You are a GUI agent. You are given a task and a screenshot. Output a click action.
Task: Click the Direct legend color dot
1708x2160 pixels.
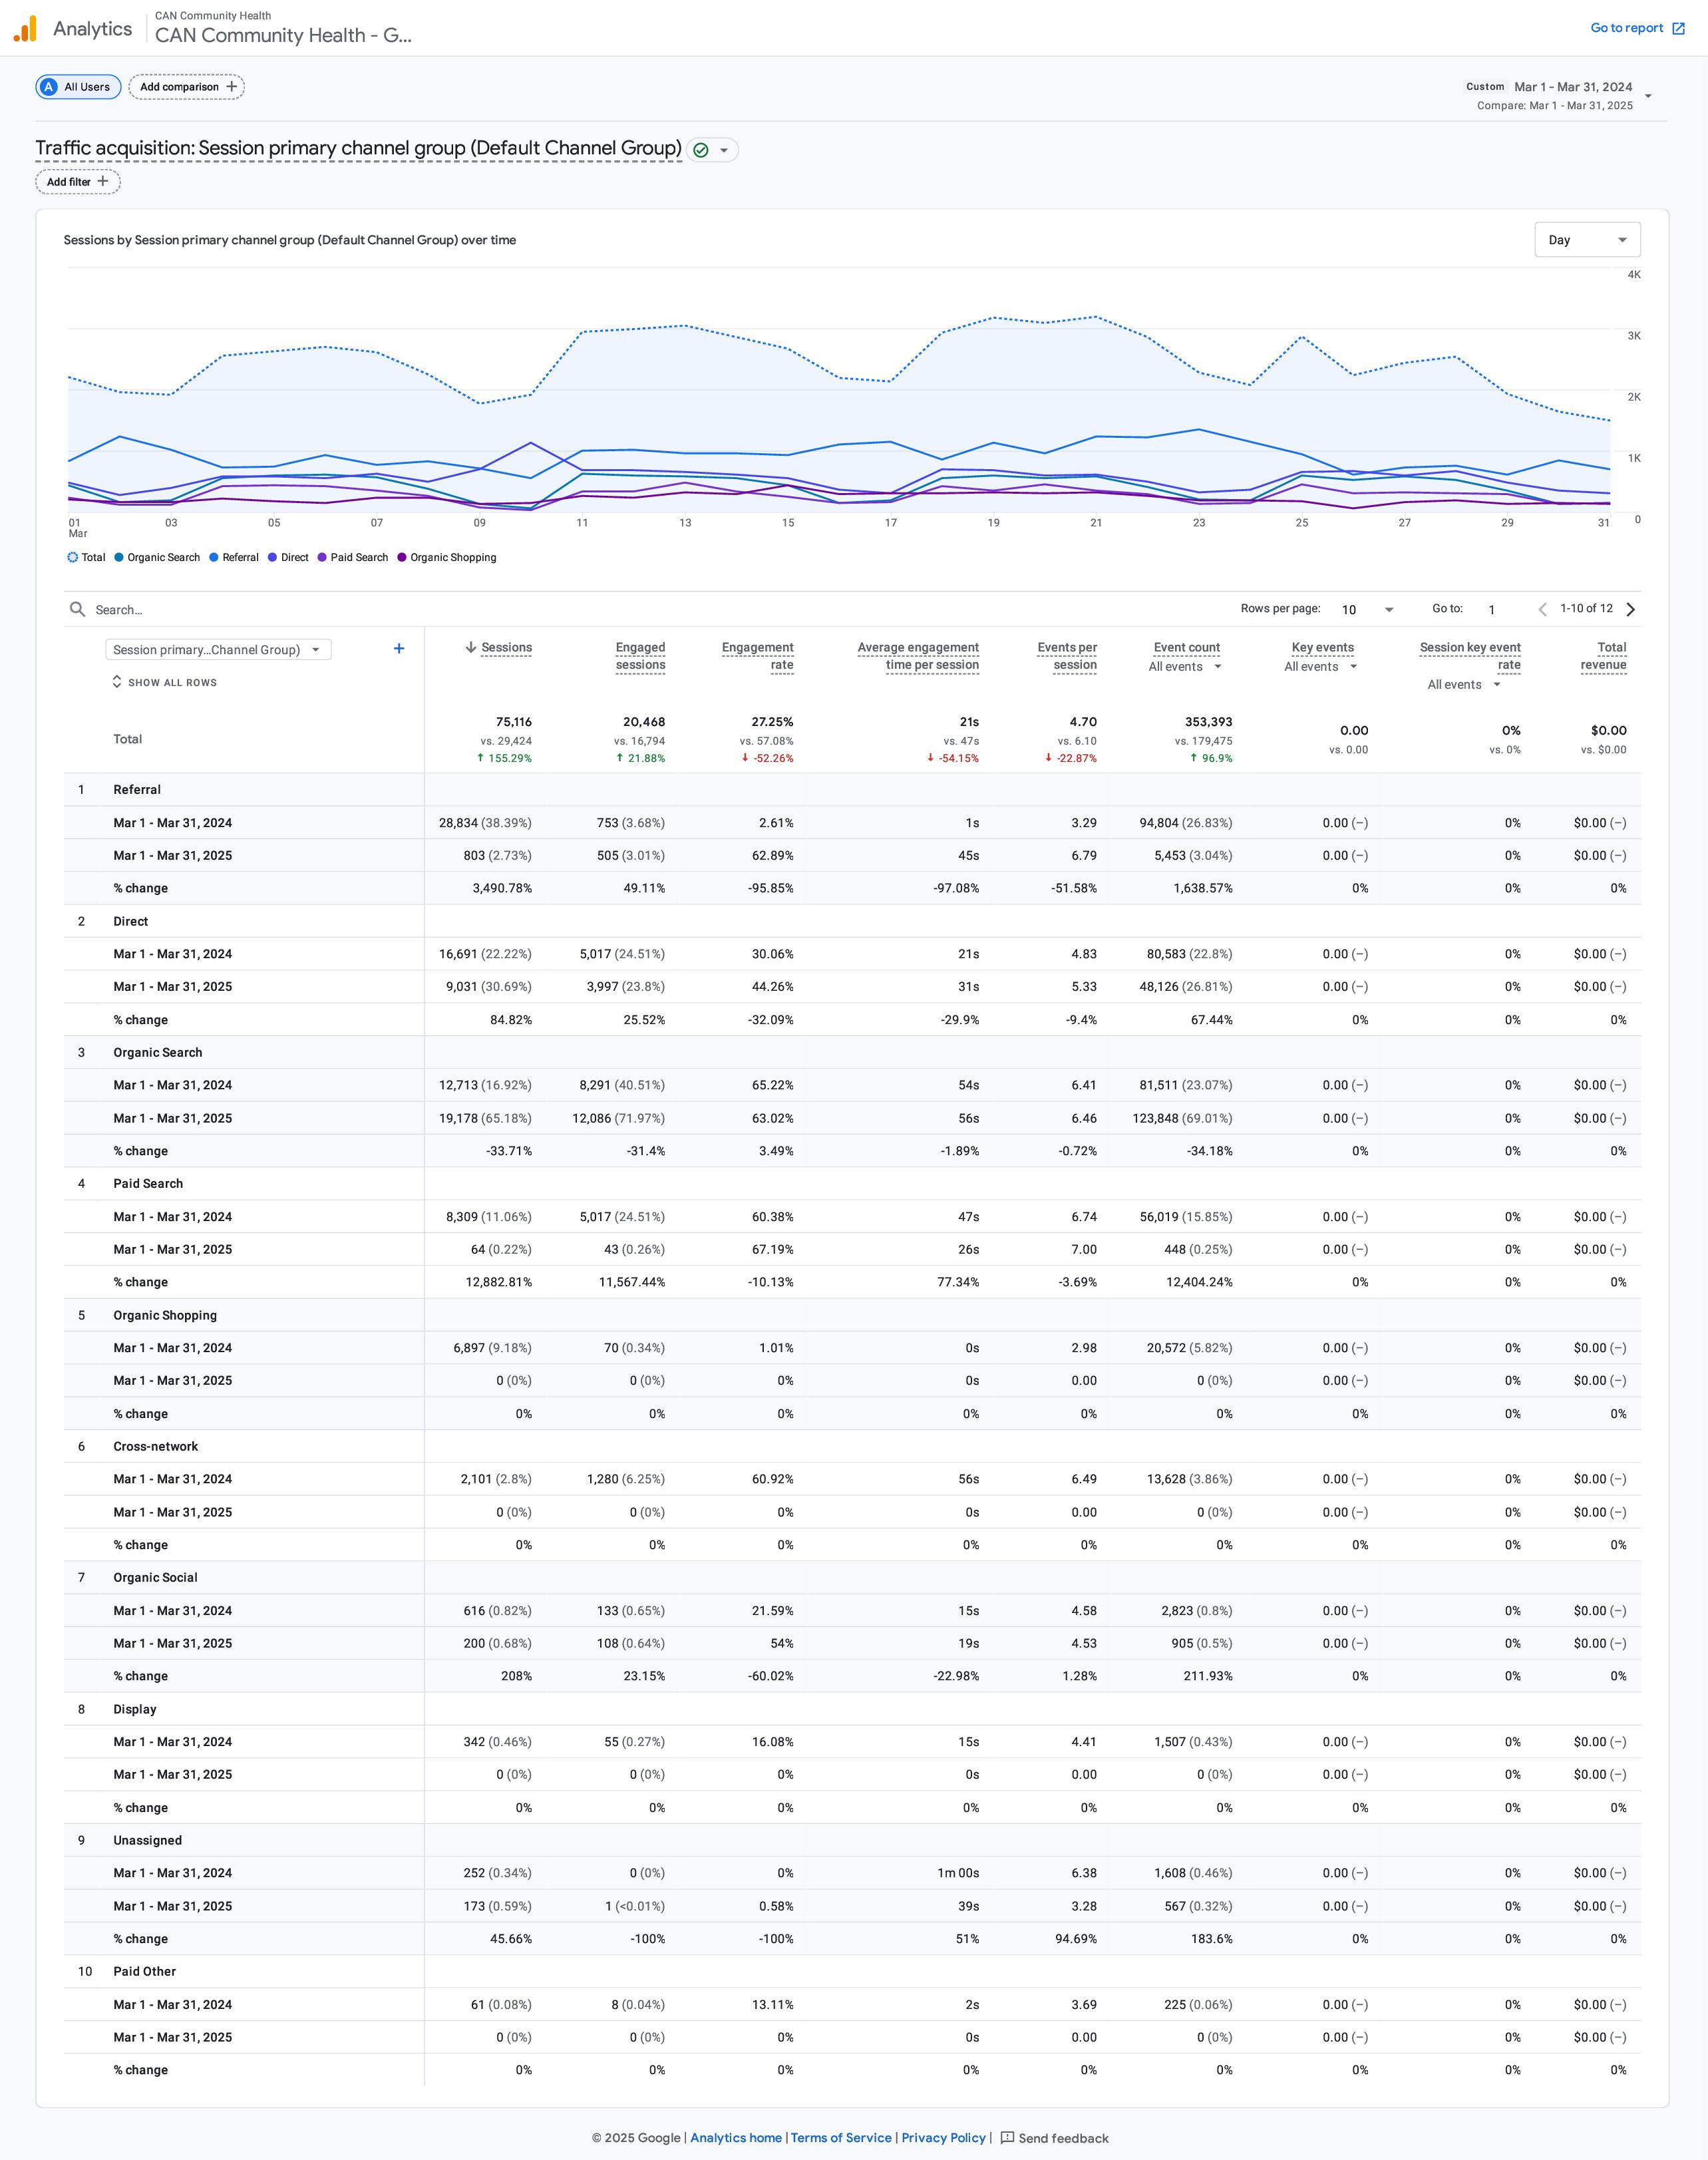click(x=272, y=557)
